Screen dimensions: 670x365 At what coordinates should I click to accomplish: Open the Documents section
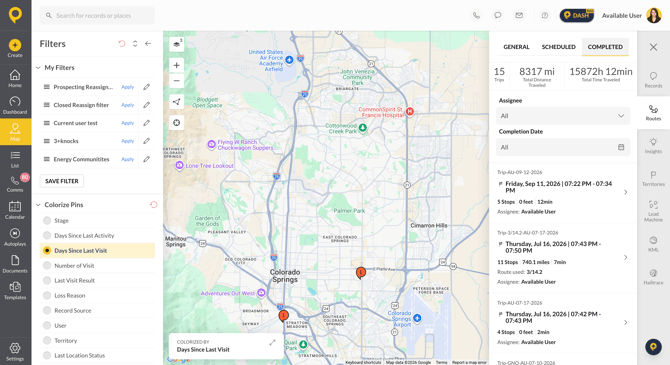[15, 264]
